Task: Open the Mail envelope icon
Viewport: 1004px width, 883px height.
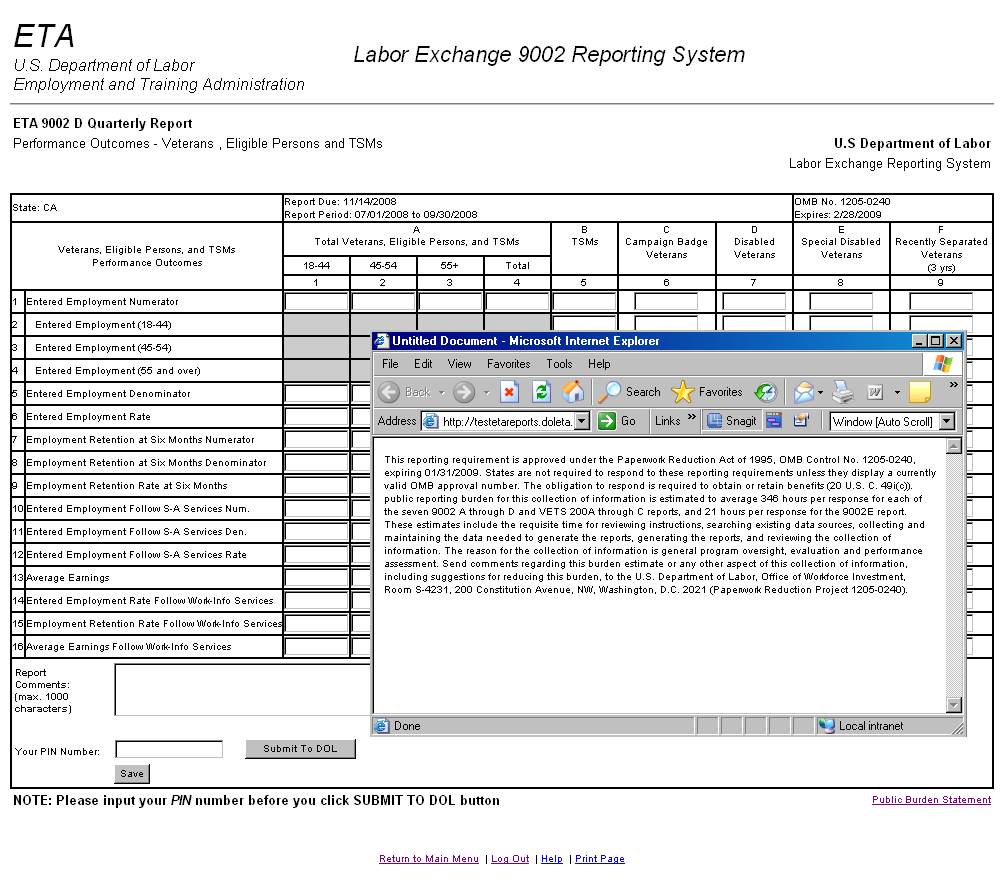Action: 804,392
